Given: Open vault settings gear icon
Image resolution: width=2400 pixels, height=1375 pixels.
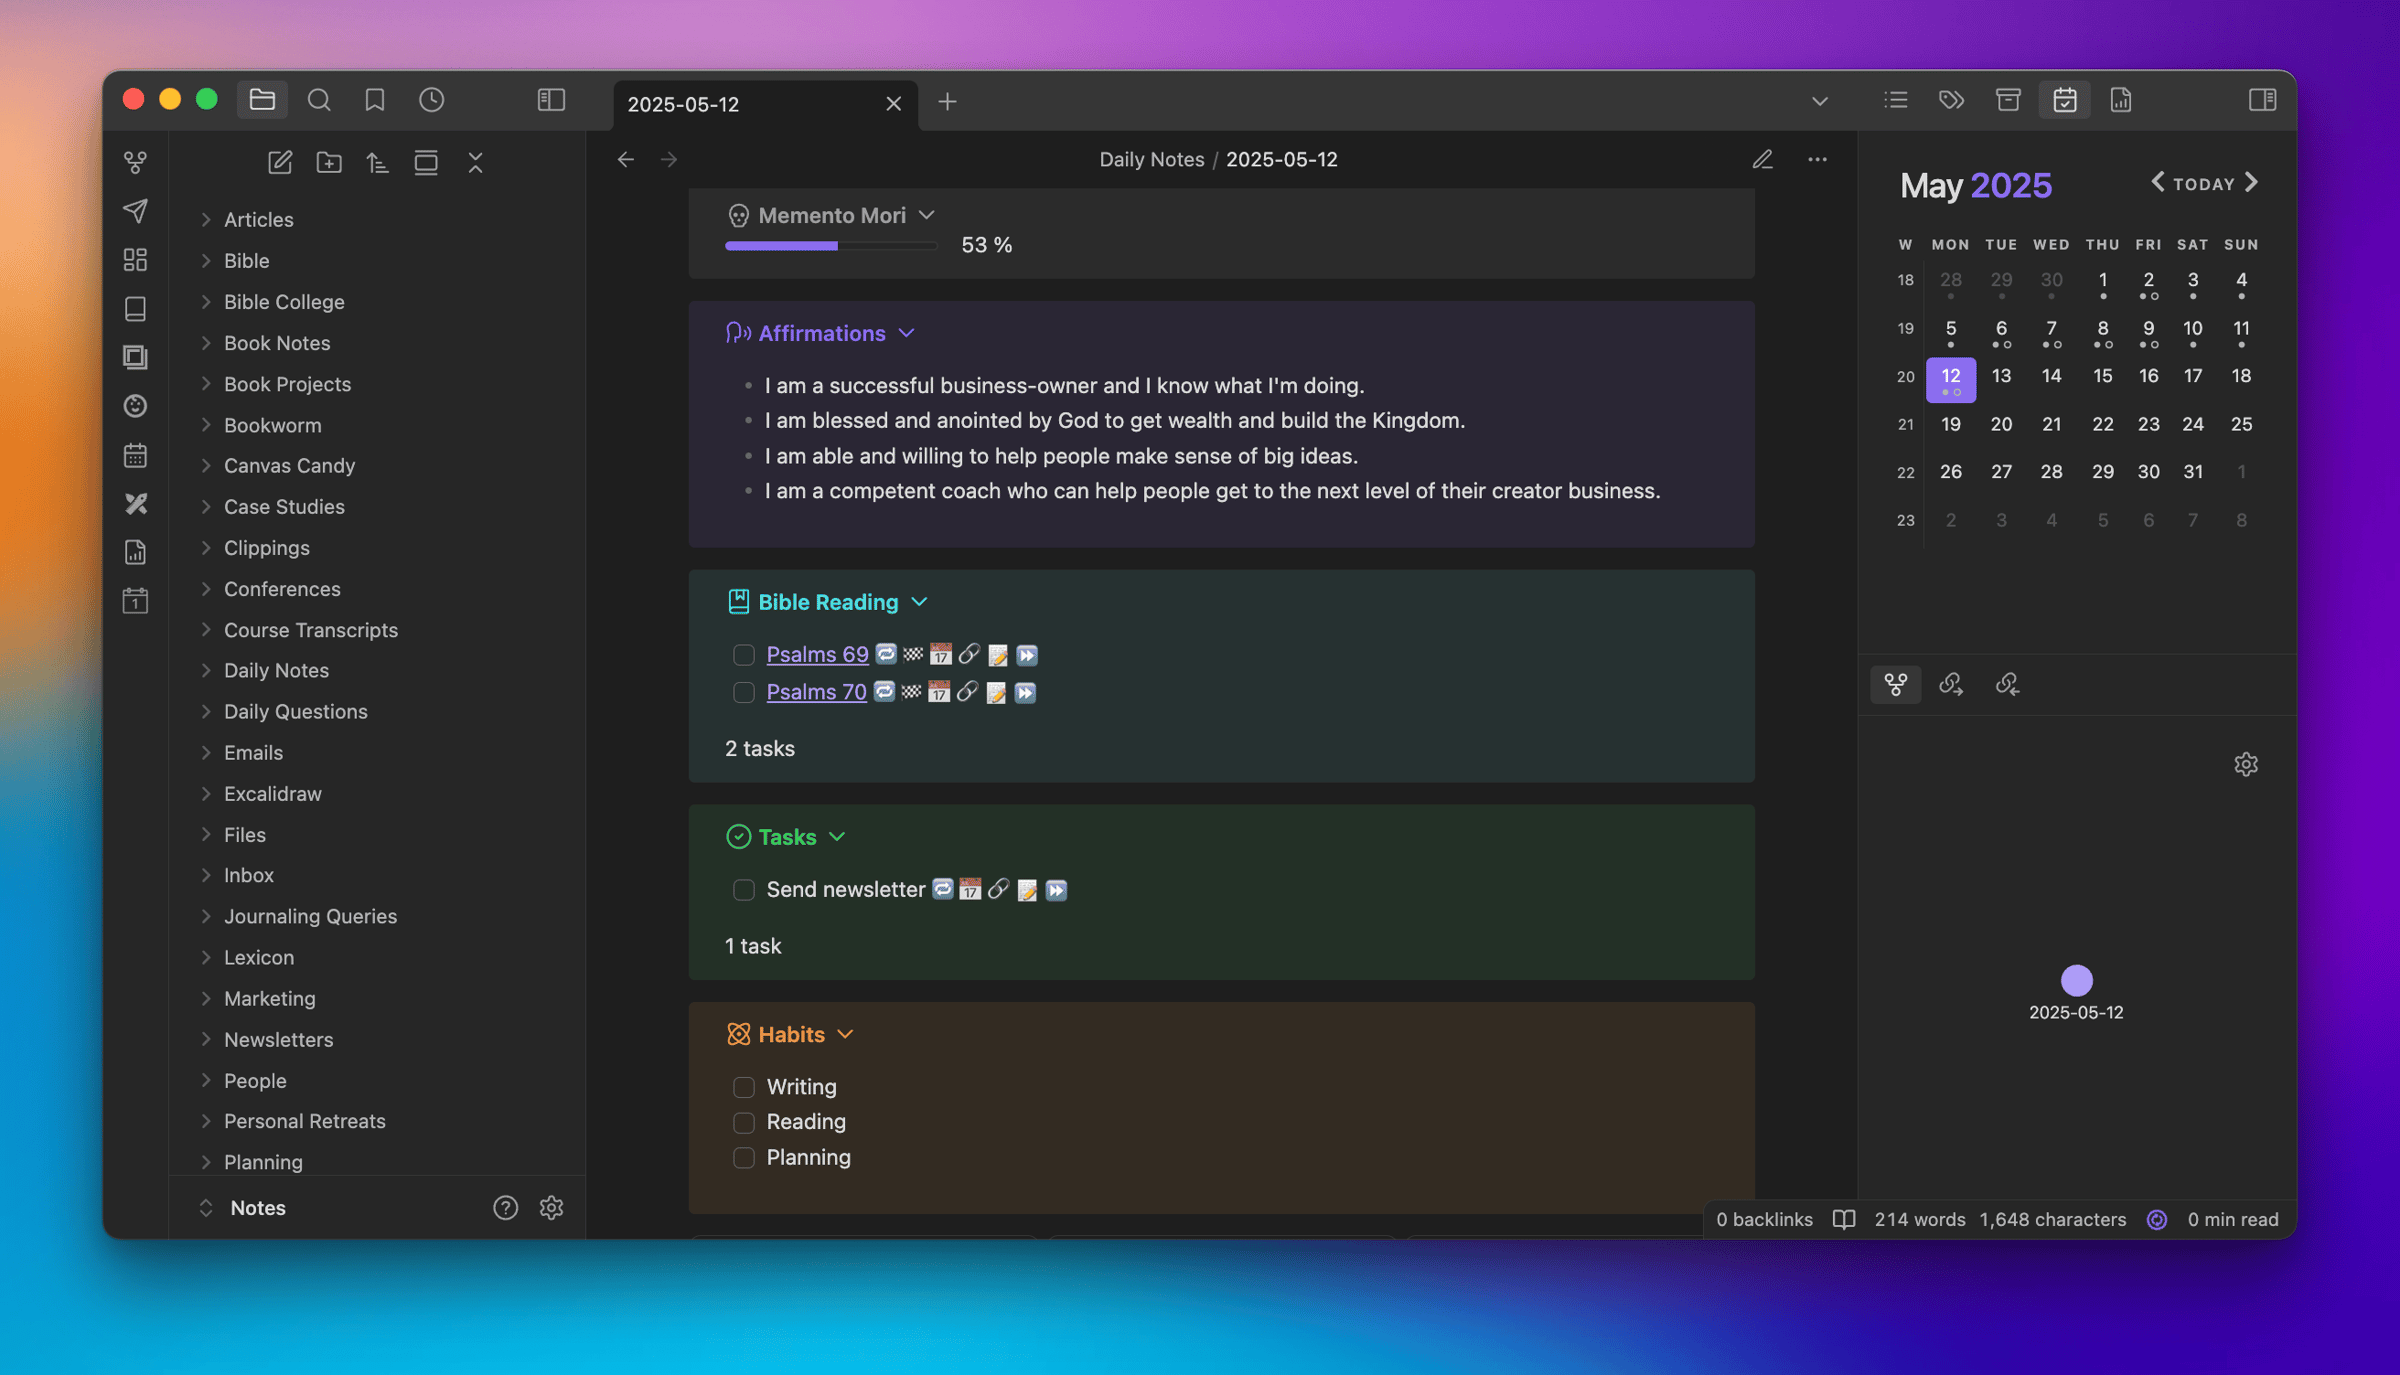Looking at the screenshot, I should point(551,1208).
